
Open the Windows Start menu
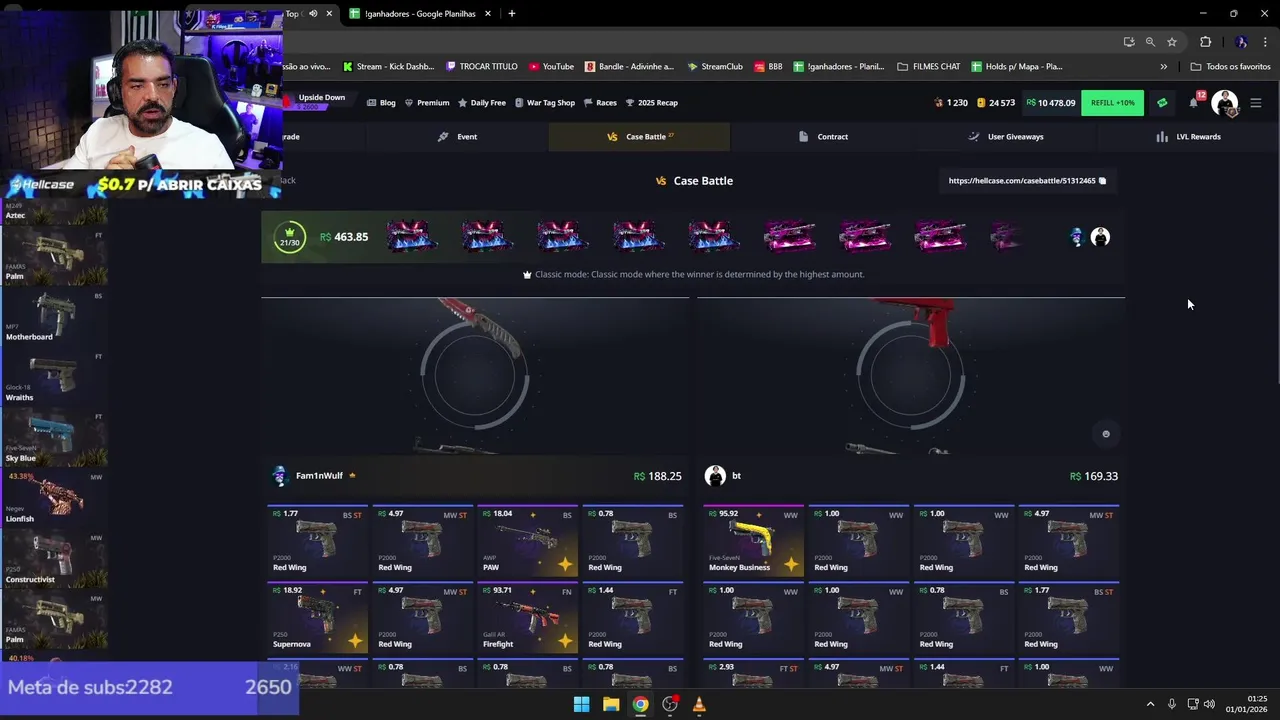click(x=581, y=704)
